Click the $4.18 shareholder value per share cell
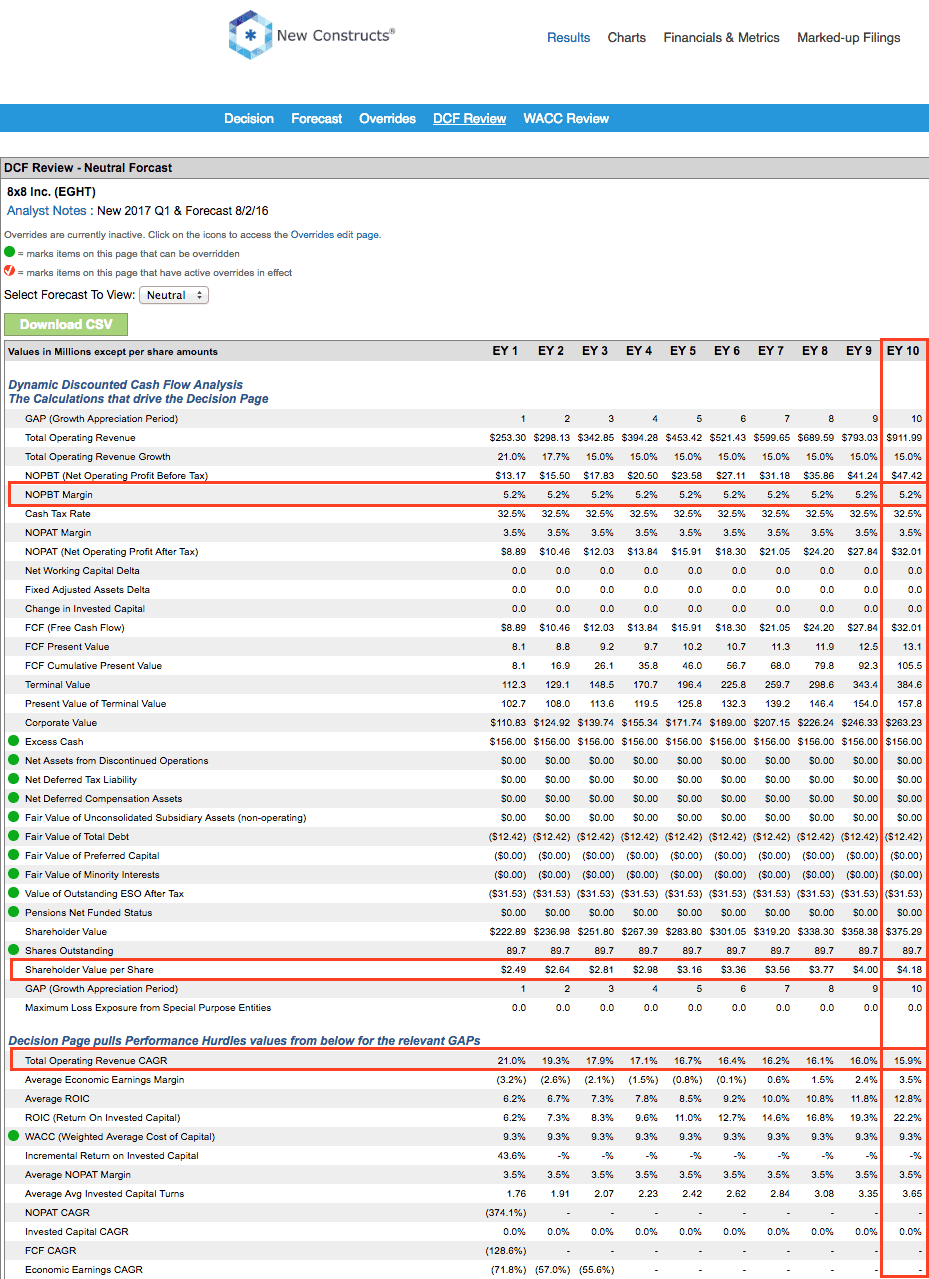 [x=908, y=969]
